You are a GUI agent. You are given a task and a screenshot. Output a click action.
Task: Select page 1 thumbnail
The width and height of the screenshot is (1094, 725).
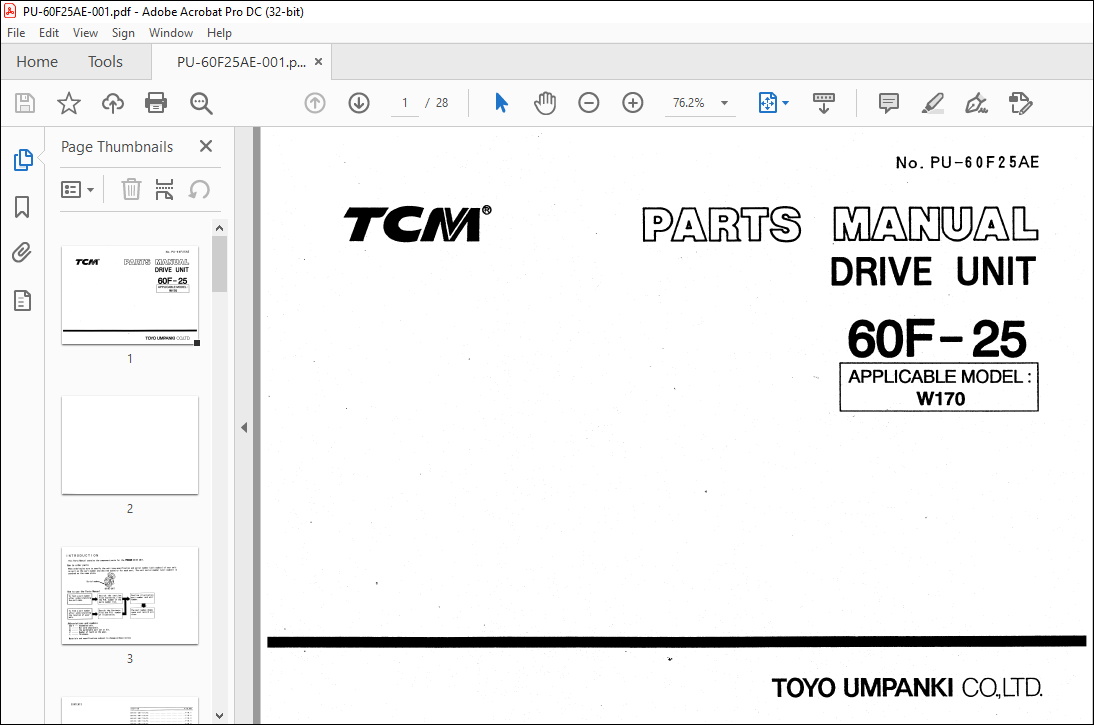(x=130, y=295)
